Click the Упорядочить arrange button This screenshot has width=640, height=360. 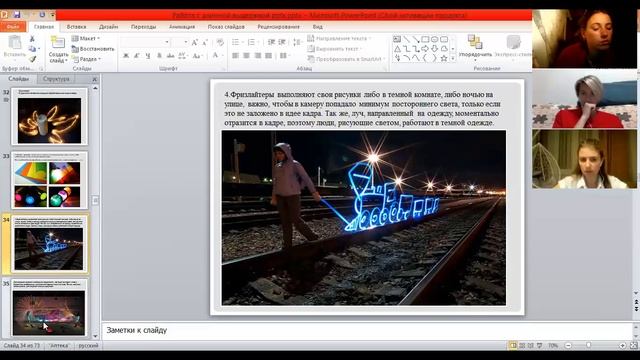[x=476, y=48]
